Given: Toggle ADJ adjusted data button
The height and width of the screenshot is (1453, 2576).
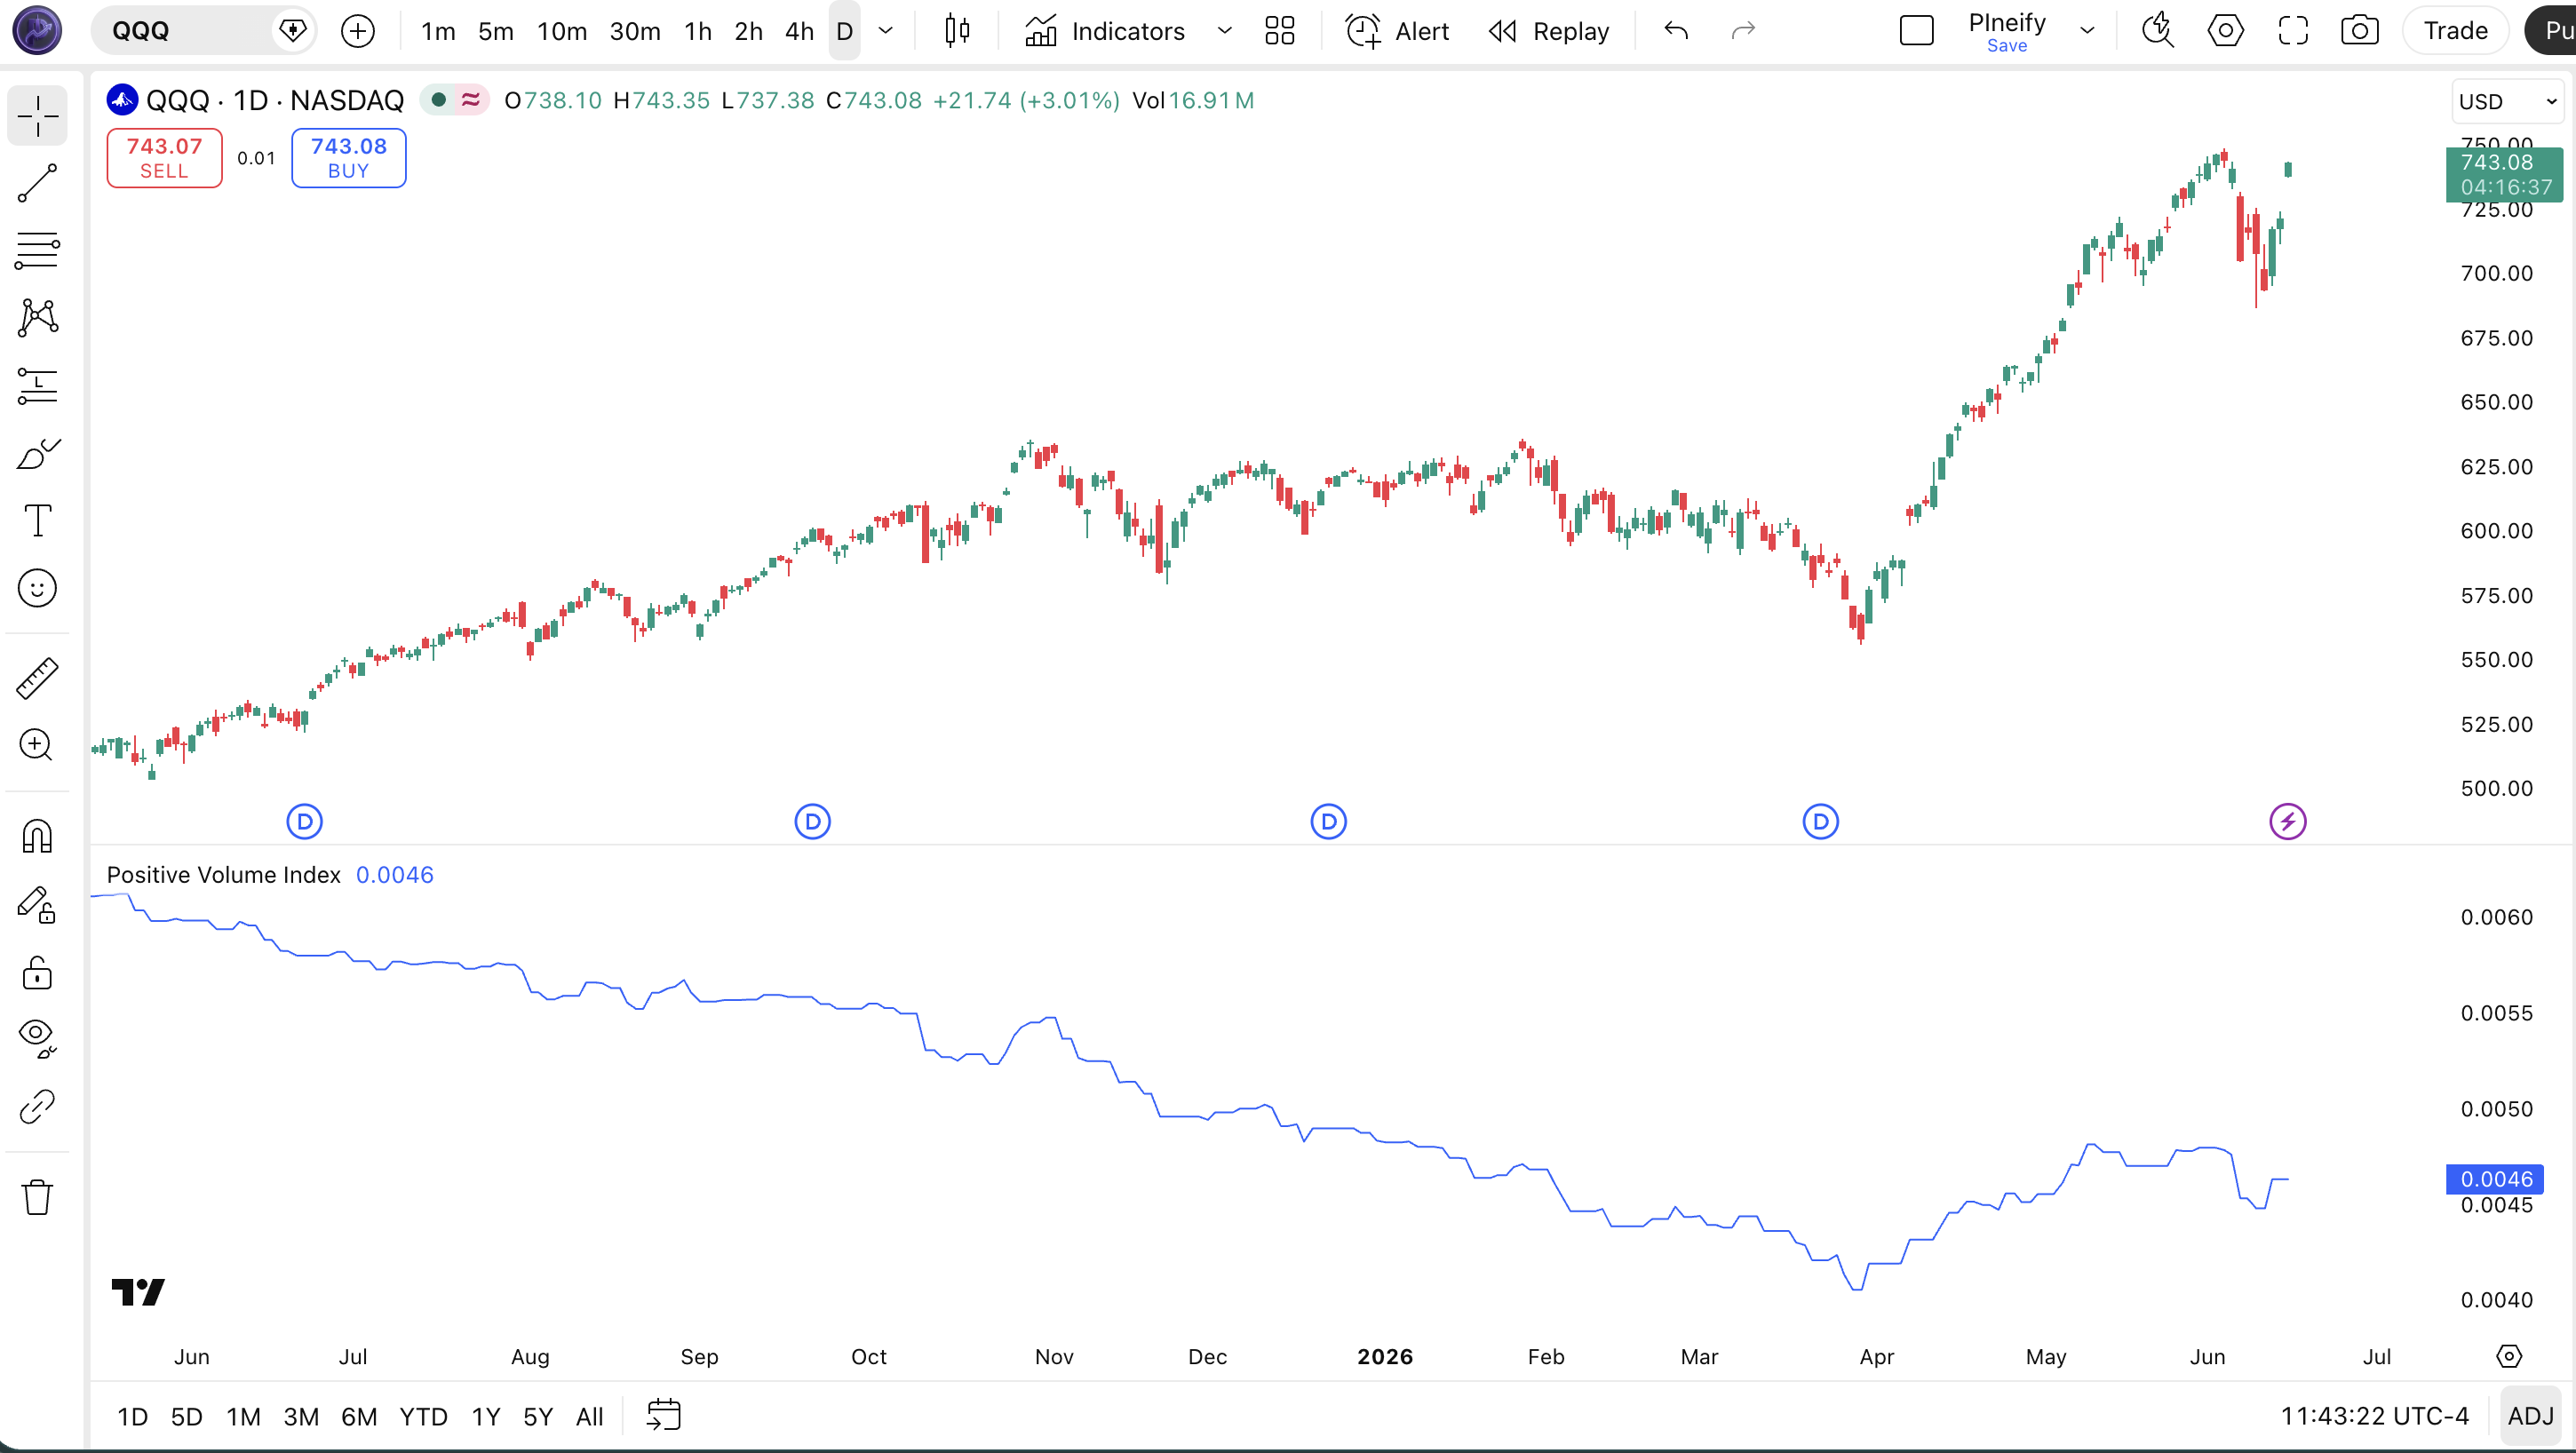Looking at the screenshot, I should [x=2530, y=1416].
